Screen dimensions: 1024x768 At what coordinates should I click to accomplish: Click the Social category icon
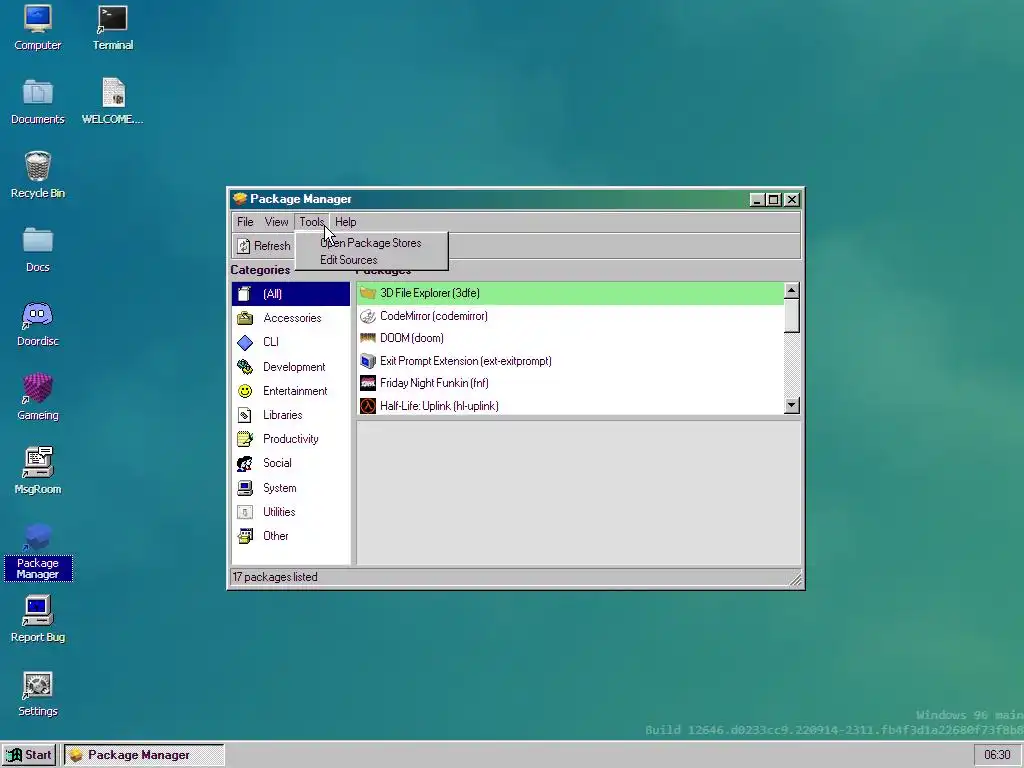(245, 463)
